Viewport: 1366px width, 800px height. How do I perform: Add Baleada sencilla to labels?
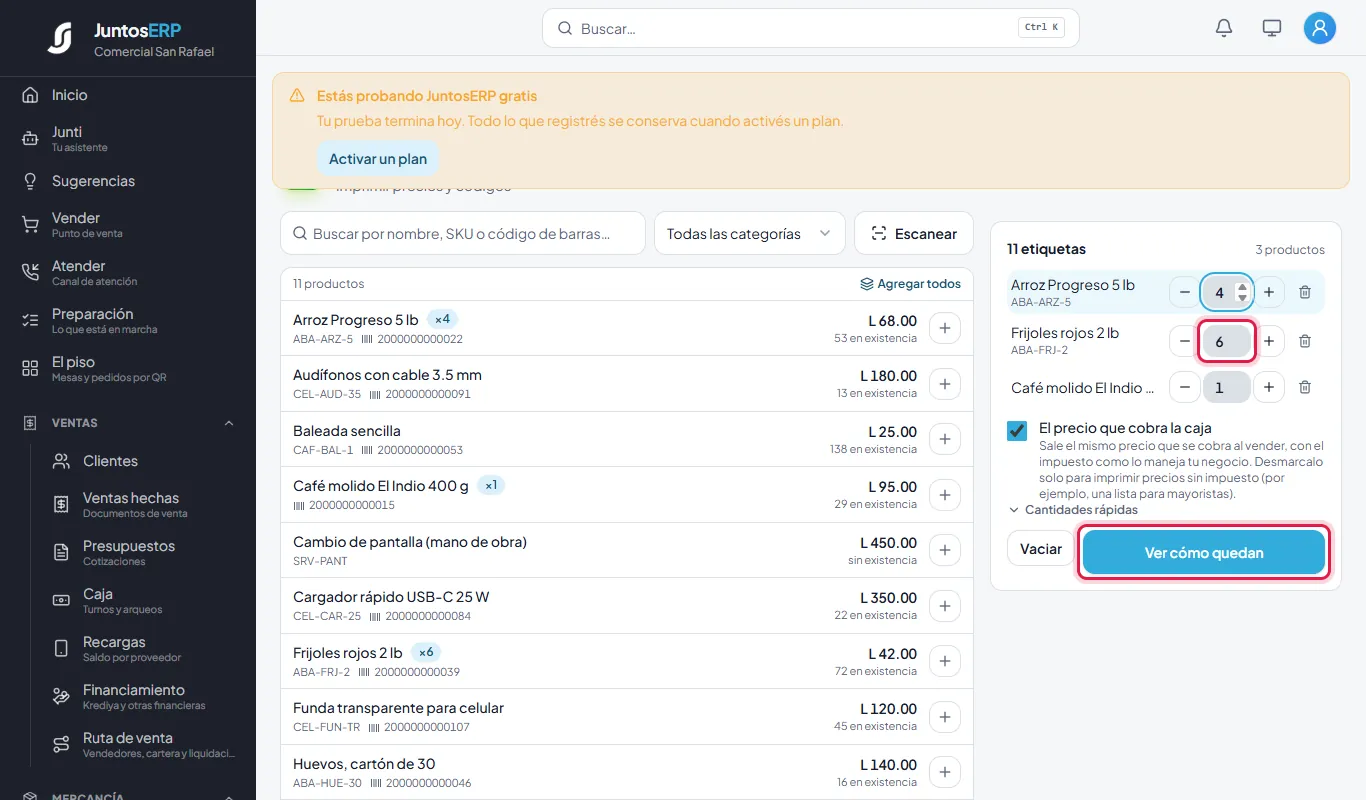coord(945,439)
